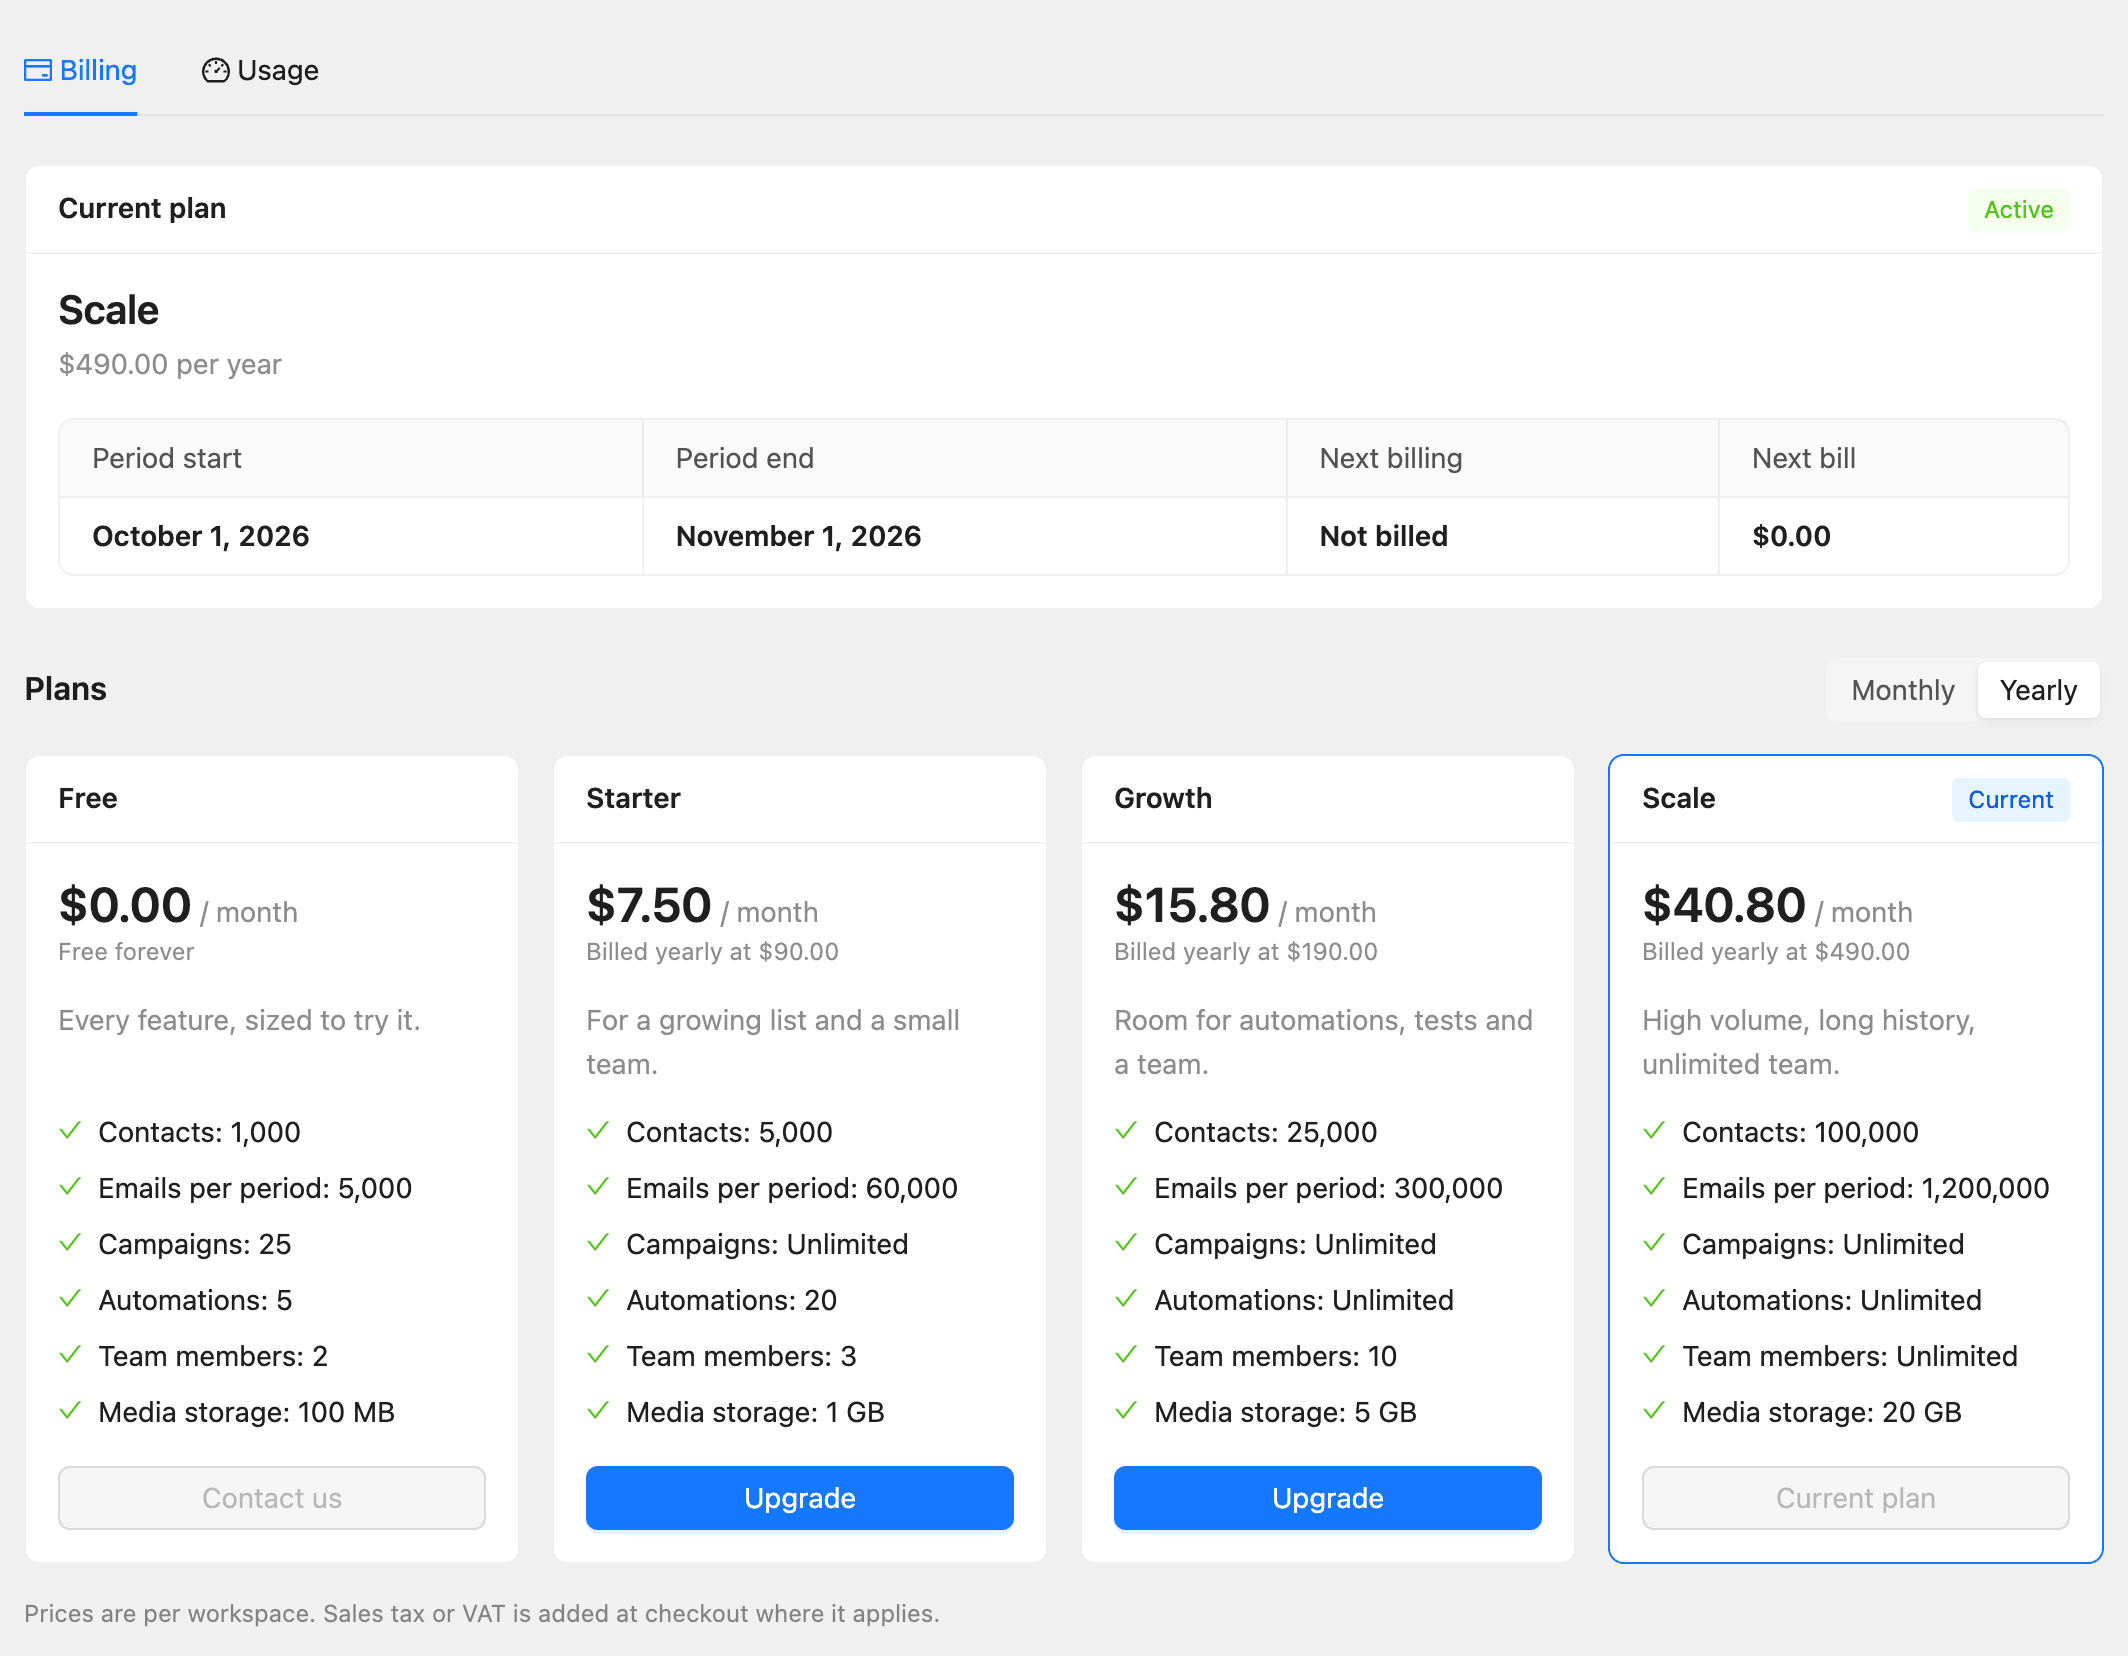Click the October 1, 2026 period start cell
Viewport: 2128px width, 1656px height.
point(351,536)
